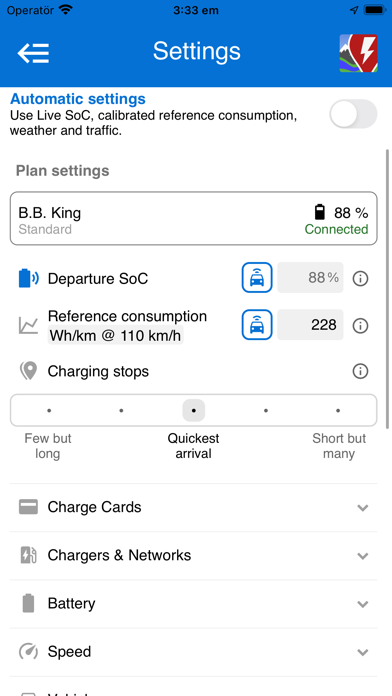
Task: Open the Speed settings row
Action: 194,652
